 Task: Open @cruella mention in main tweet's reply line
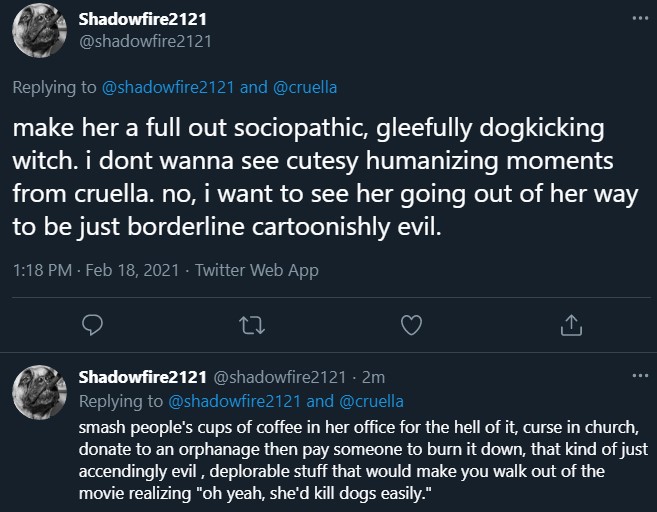[x=305, y=87]
